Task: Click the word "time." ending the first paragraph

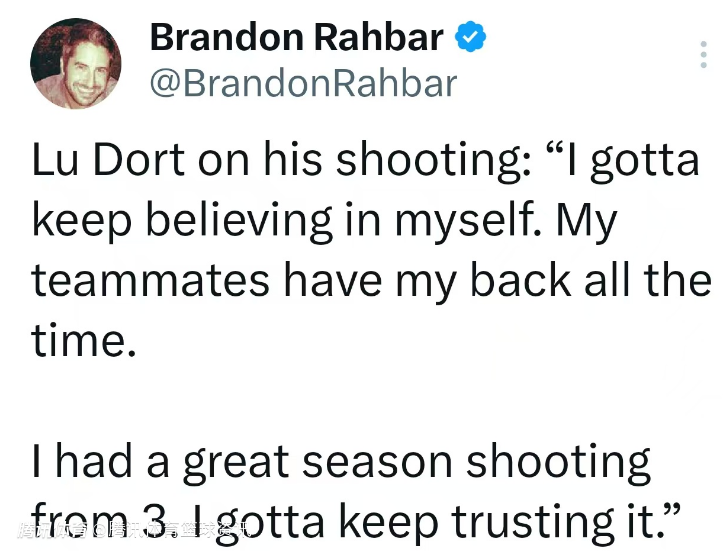Action: (84, 340)
